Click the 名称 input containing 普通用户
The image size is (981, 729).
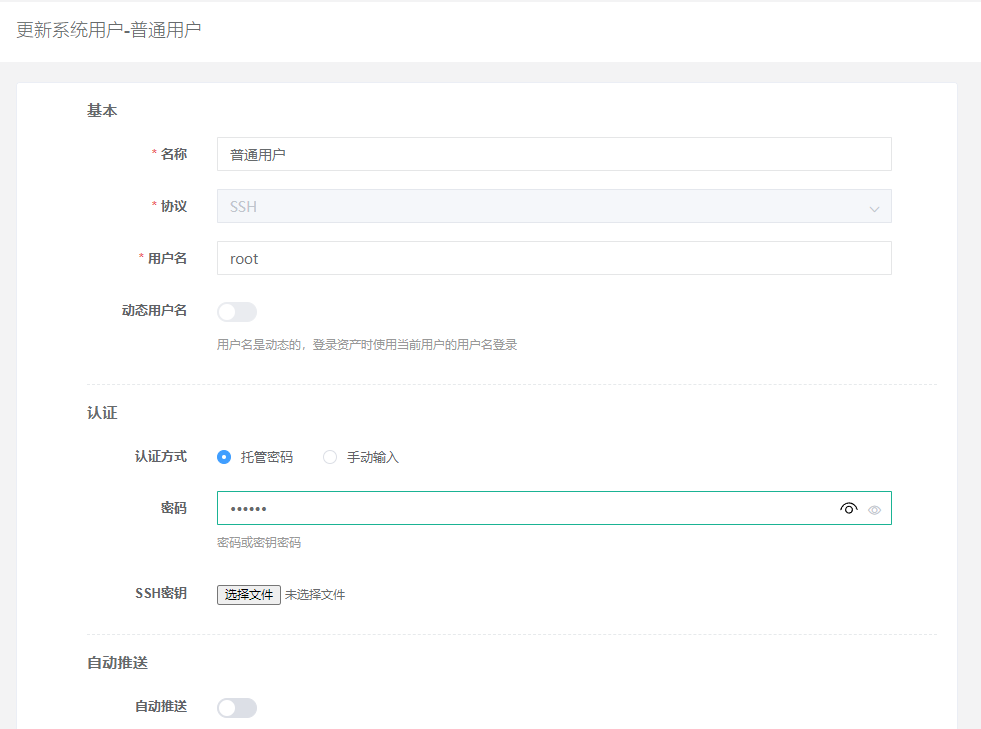(x=553, y=154)
